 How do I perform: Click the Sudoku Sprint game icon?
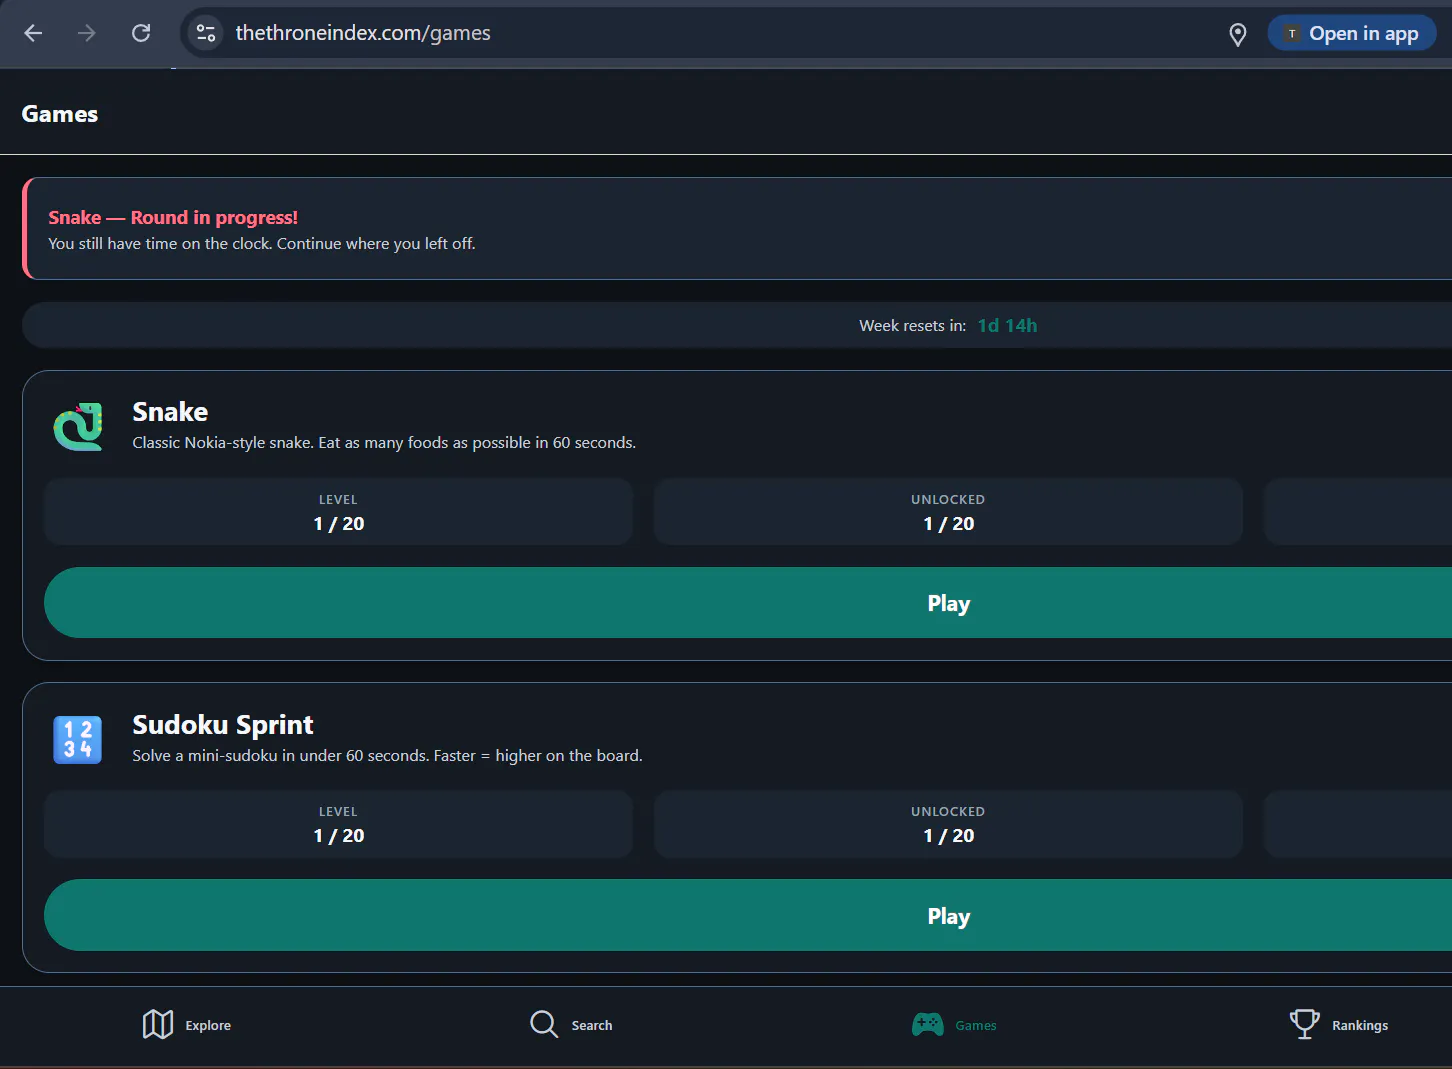(x=78, y=740)
